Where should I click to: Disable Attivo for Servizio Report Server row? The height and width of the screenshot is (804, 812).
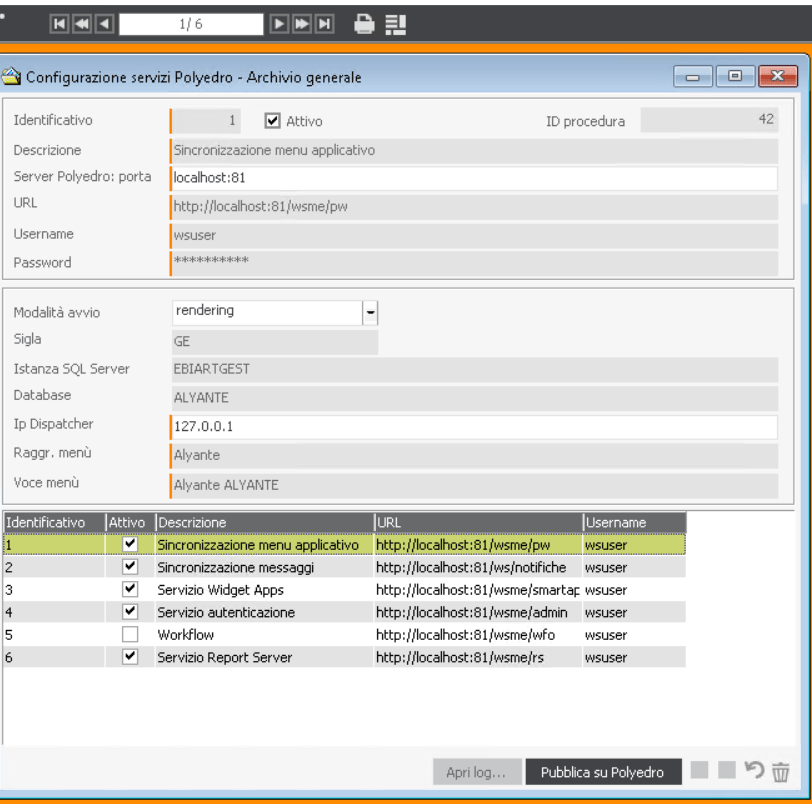pyautogui.click(x=129, y=657)
